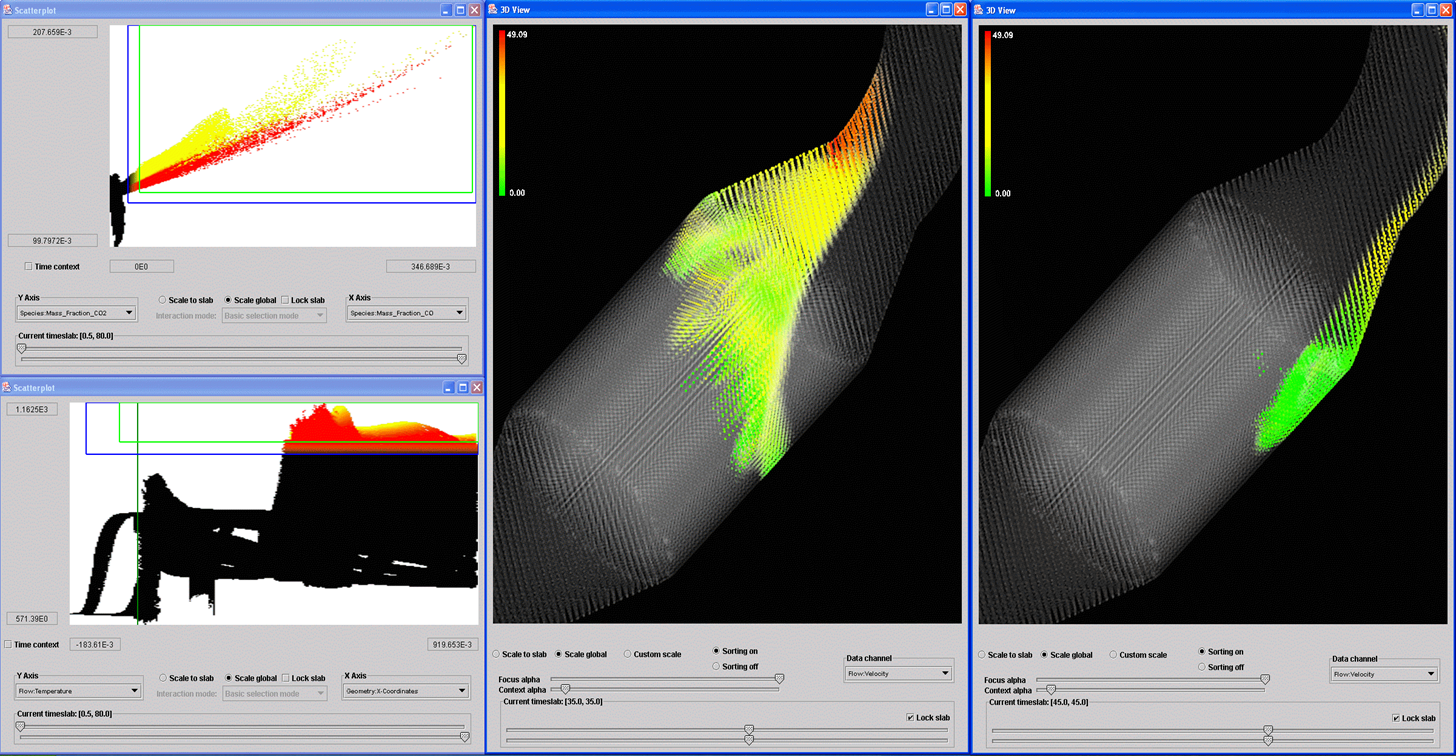Image resolution: width=1456 pixels, height=756 pixels.
Task: Open the Y Axis Species:Mass_Fraction_CO2 dropdown
Action: 128,313
